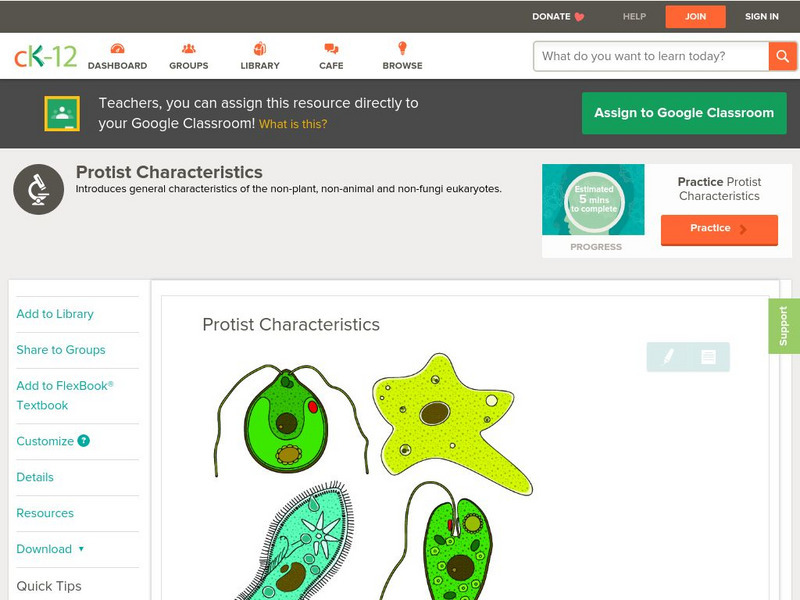Click the orange search magnifier button
This screenshot has height=600, width=800.
coord(782,56)
